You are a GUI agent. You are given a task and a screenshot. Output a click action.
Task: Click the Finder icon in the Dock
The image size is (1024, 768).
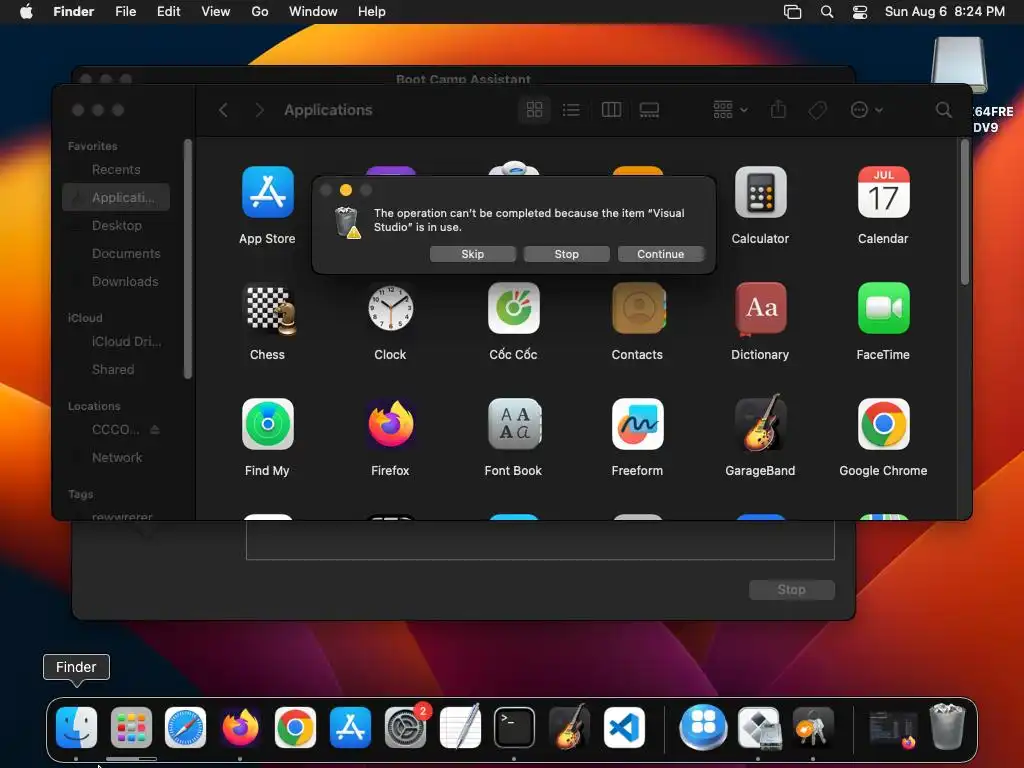tap(76, 728)
